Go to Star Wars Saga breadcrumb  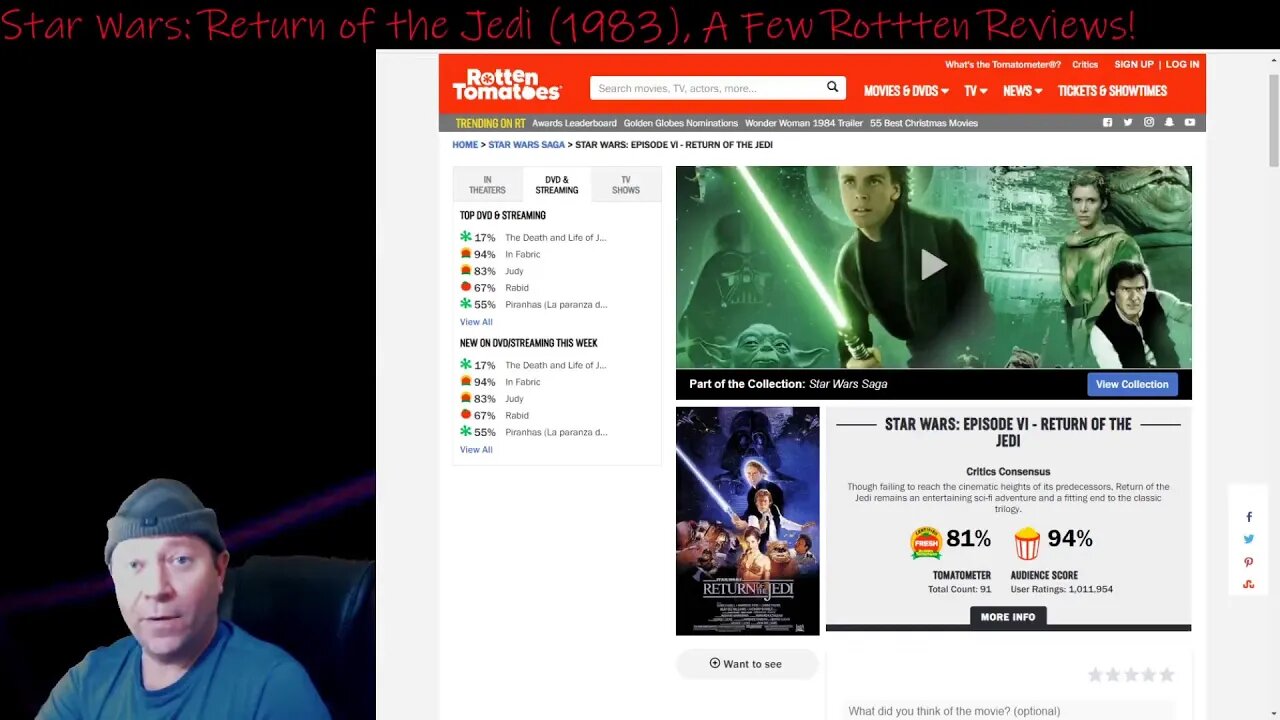[x=526, y=145]
